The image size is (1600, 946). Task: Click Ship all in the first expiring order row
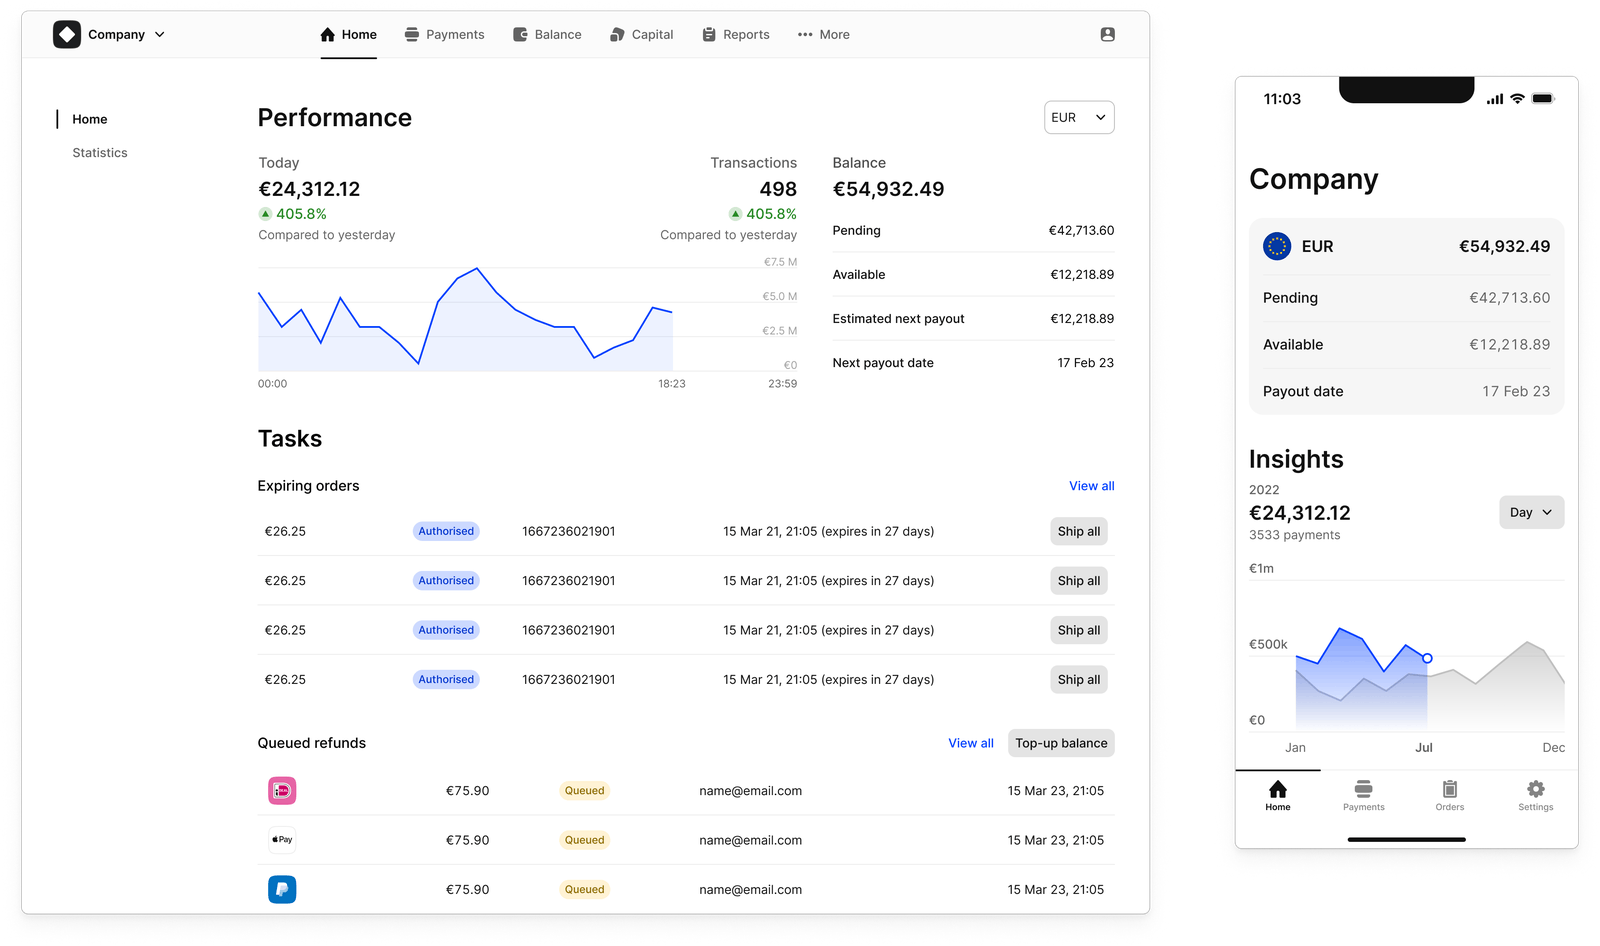click(1079, 531)
